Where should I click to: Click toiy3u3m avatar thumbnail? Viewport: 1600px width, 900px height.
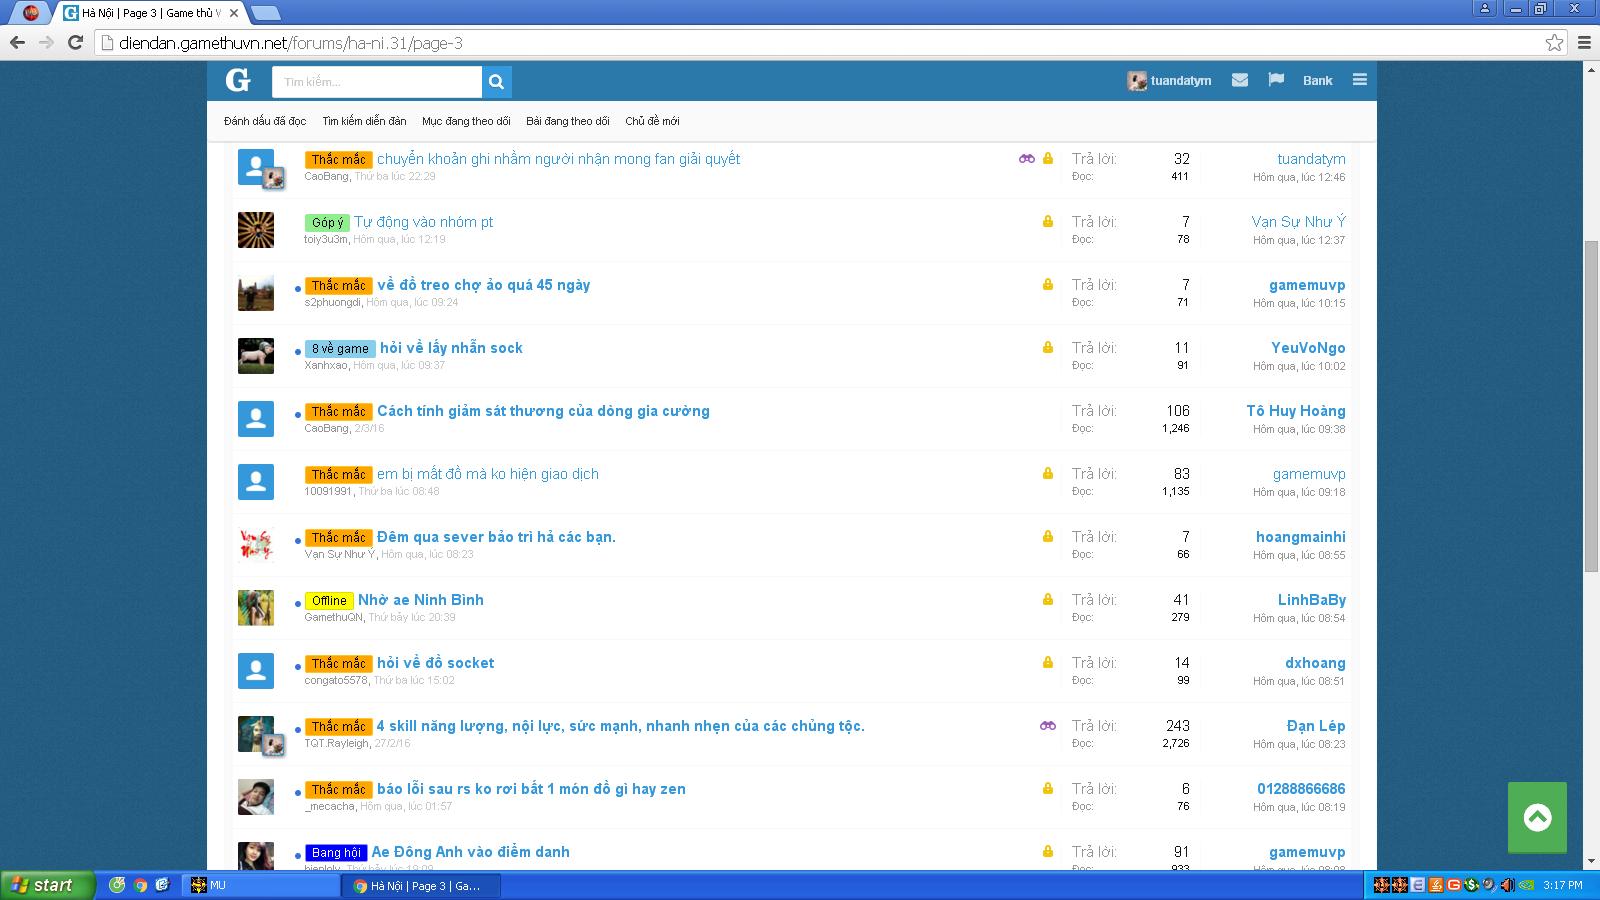pyautogui.click(x=256, y=230)
